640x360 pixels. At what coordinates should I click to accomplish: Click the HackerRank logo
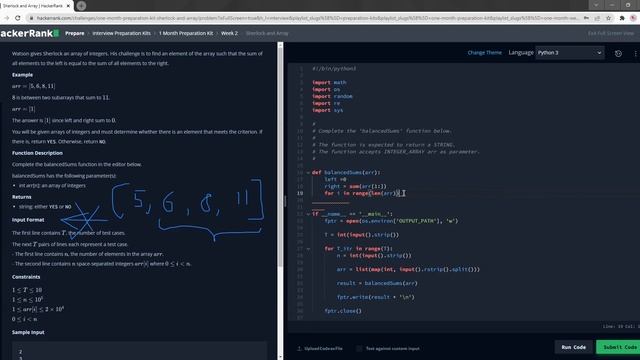[x=29, y=33]
